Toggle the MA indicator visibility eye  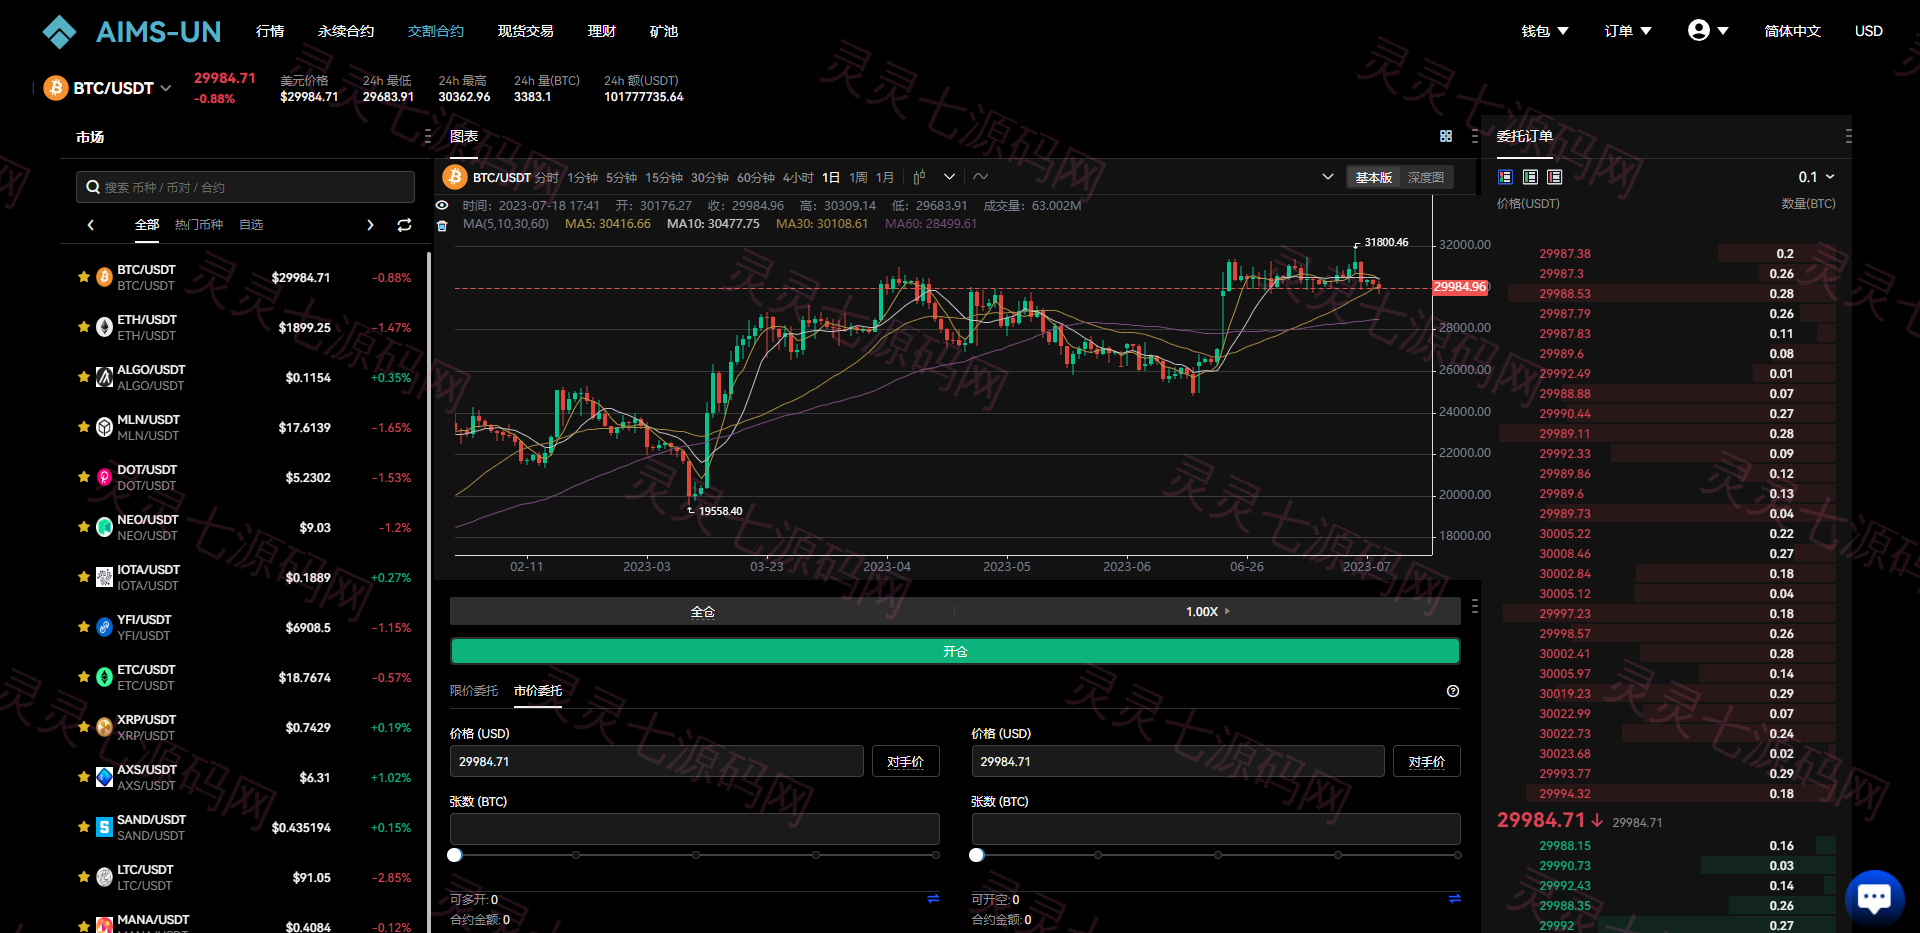click(442, 205)
